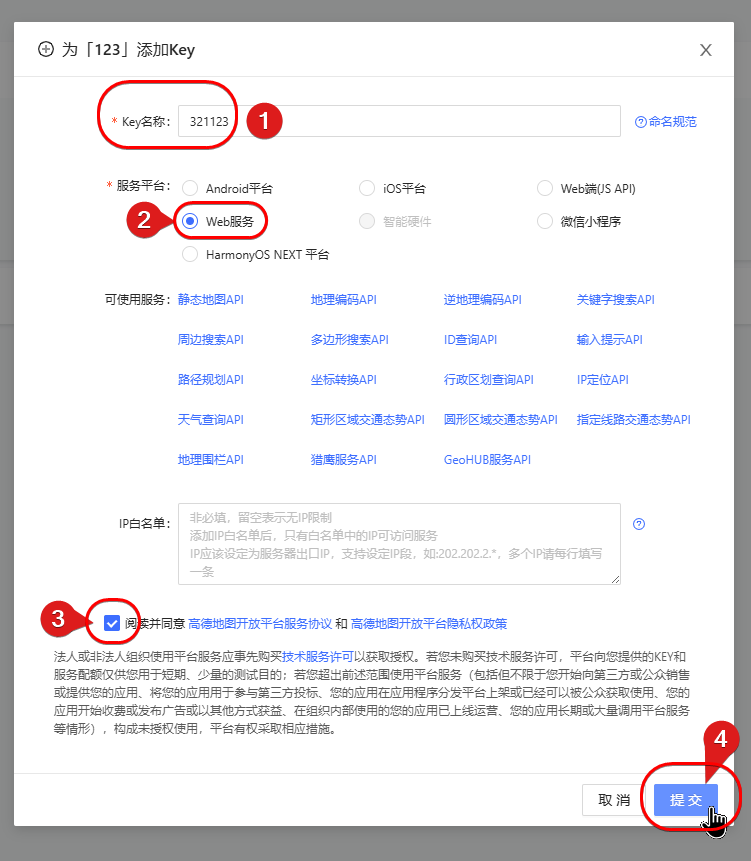Open 高德地图开放平台服务协议 link
Screen dimensions: 751x861
260,624
